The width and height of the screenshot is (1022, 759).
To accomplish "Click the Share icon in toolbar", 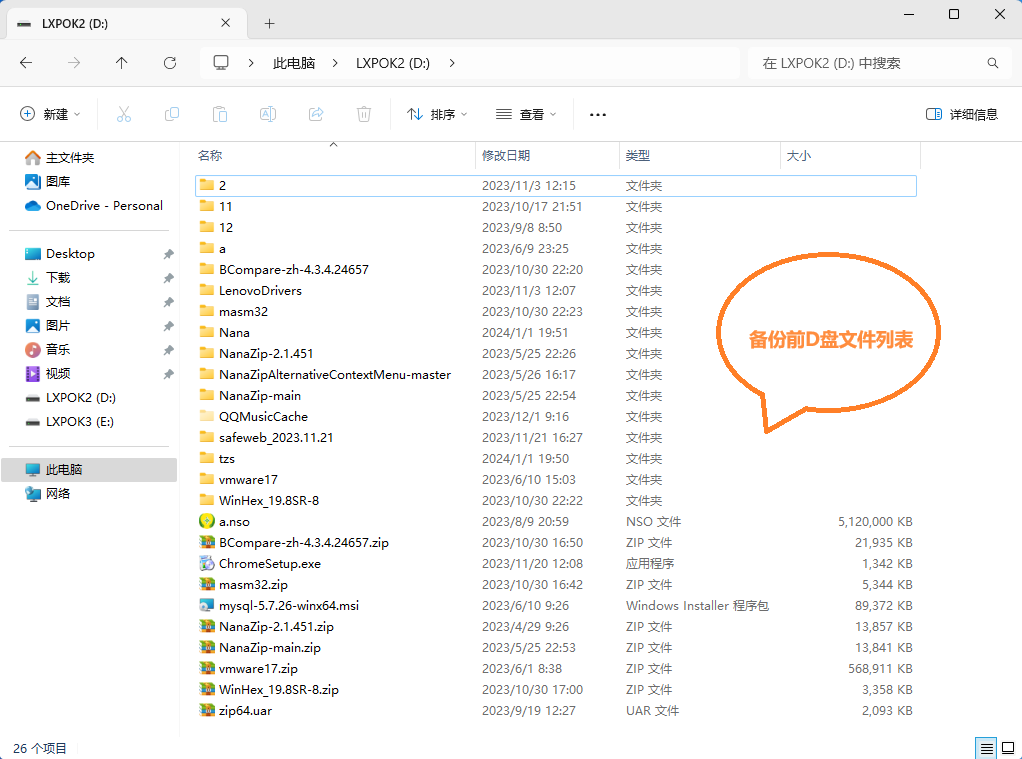I will point(316,114).
